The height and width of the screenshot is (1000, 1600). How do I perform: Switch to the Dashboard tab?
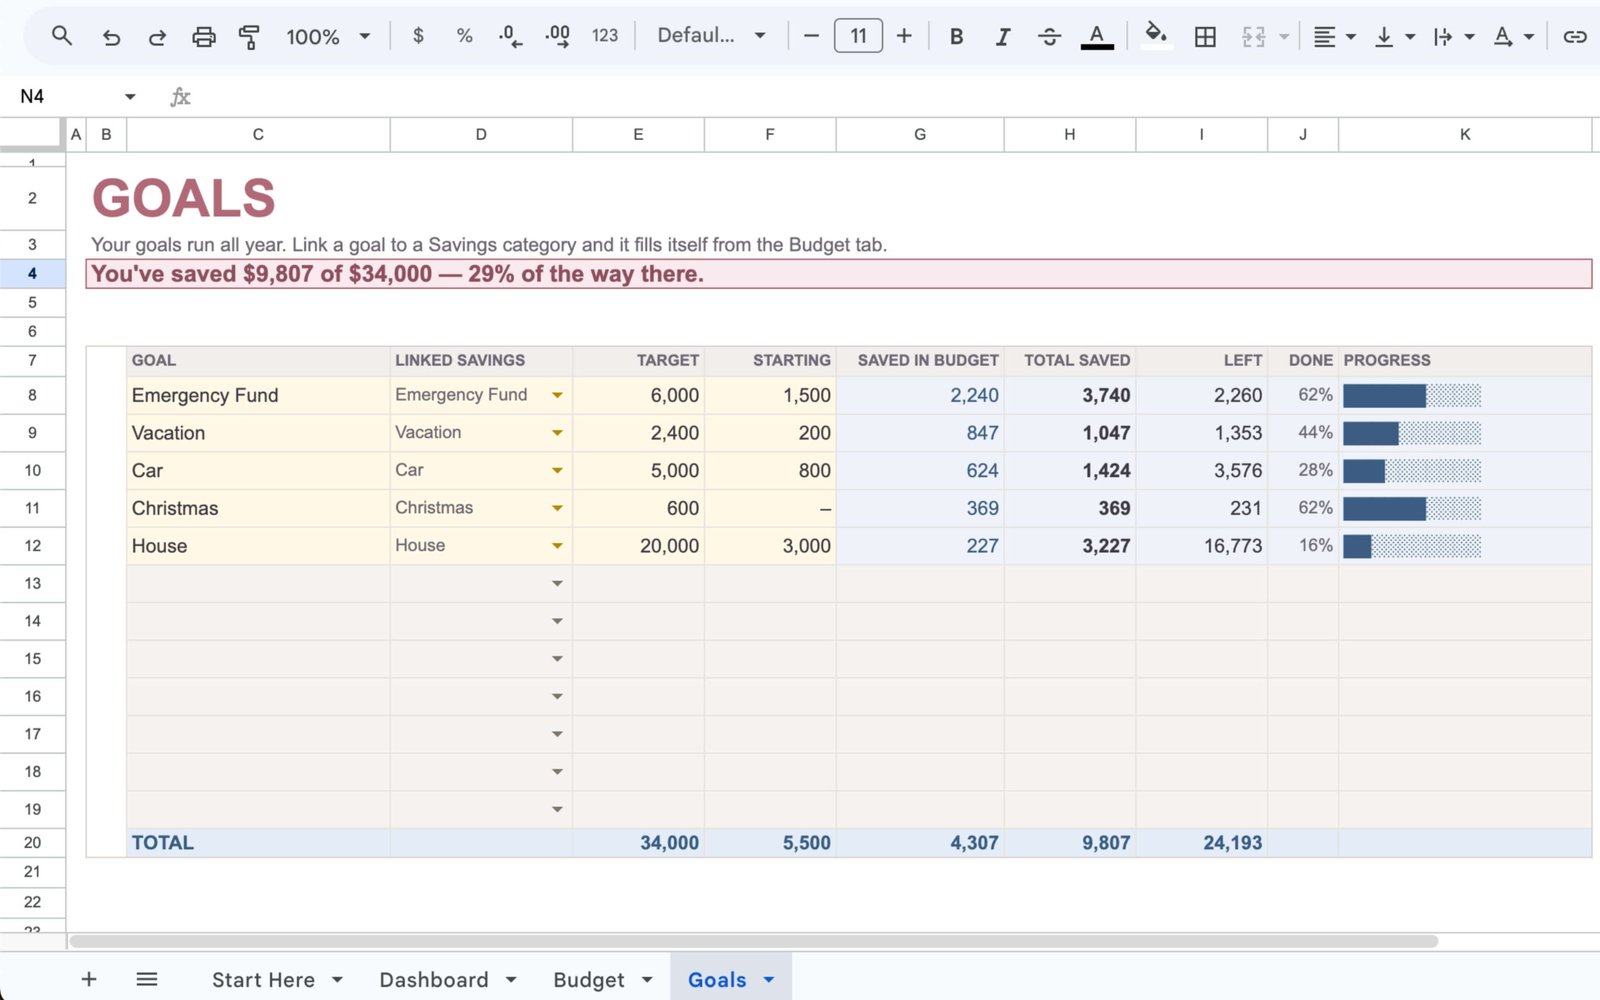point(434,980)
